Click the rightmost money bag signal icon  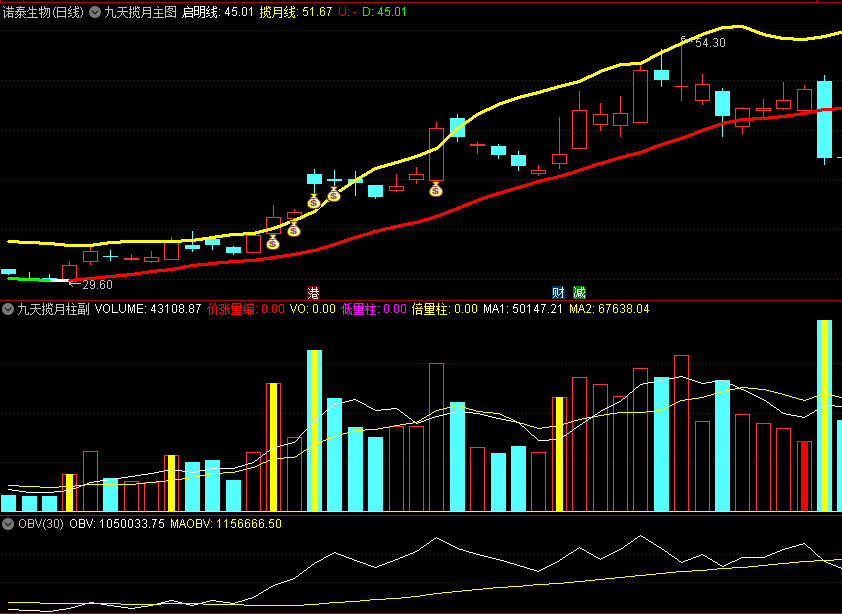(x=435, y=189)
